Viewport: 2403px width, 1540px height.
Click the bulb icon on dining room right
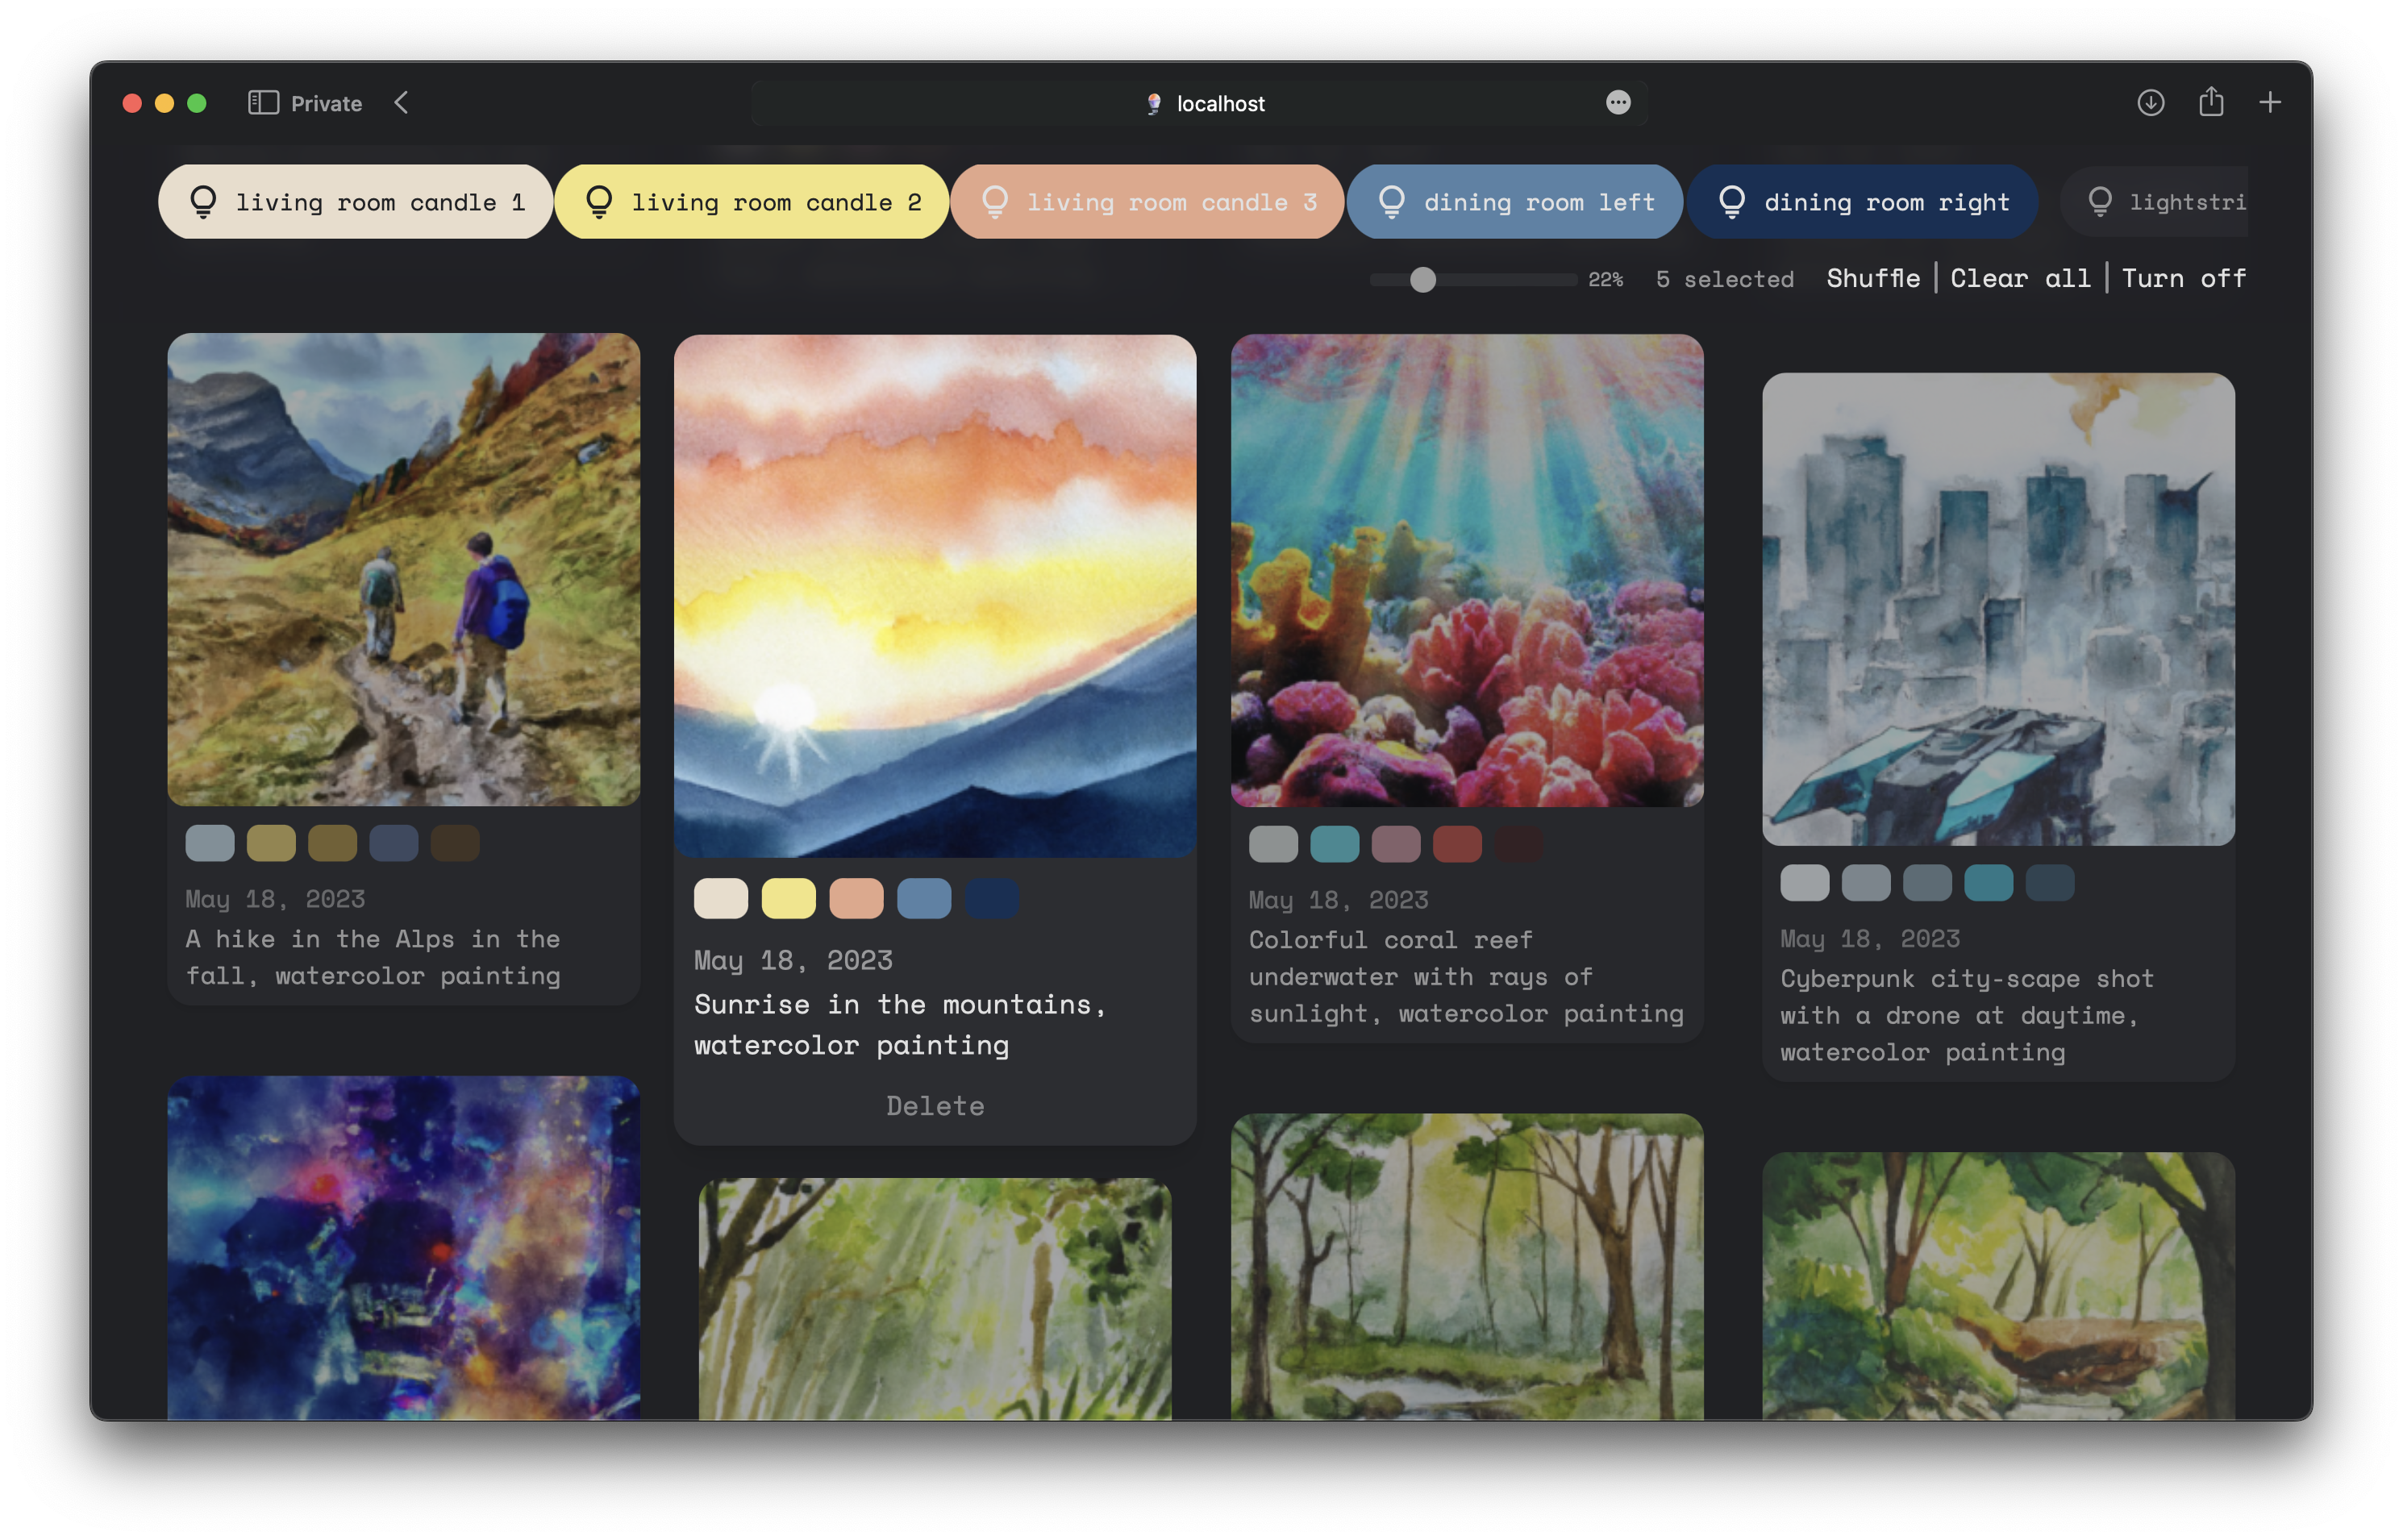pyautogui.click(x=1732, y=202)
